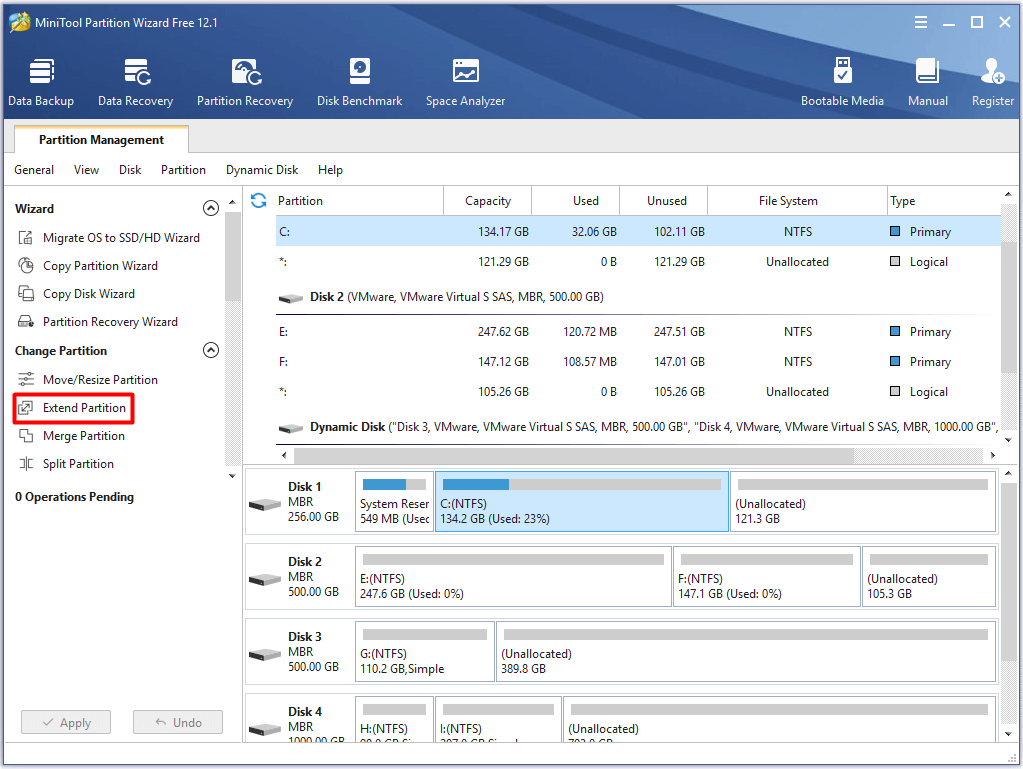Screen dimensions: 1023x769
Task: Refresh the partition list
Action: (258, 200)
